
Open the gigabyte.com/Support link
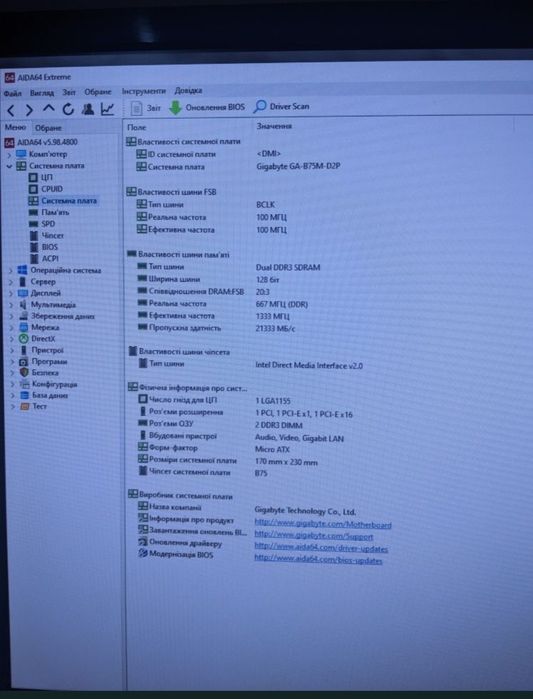pos(314,536)
